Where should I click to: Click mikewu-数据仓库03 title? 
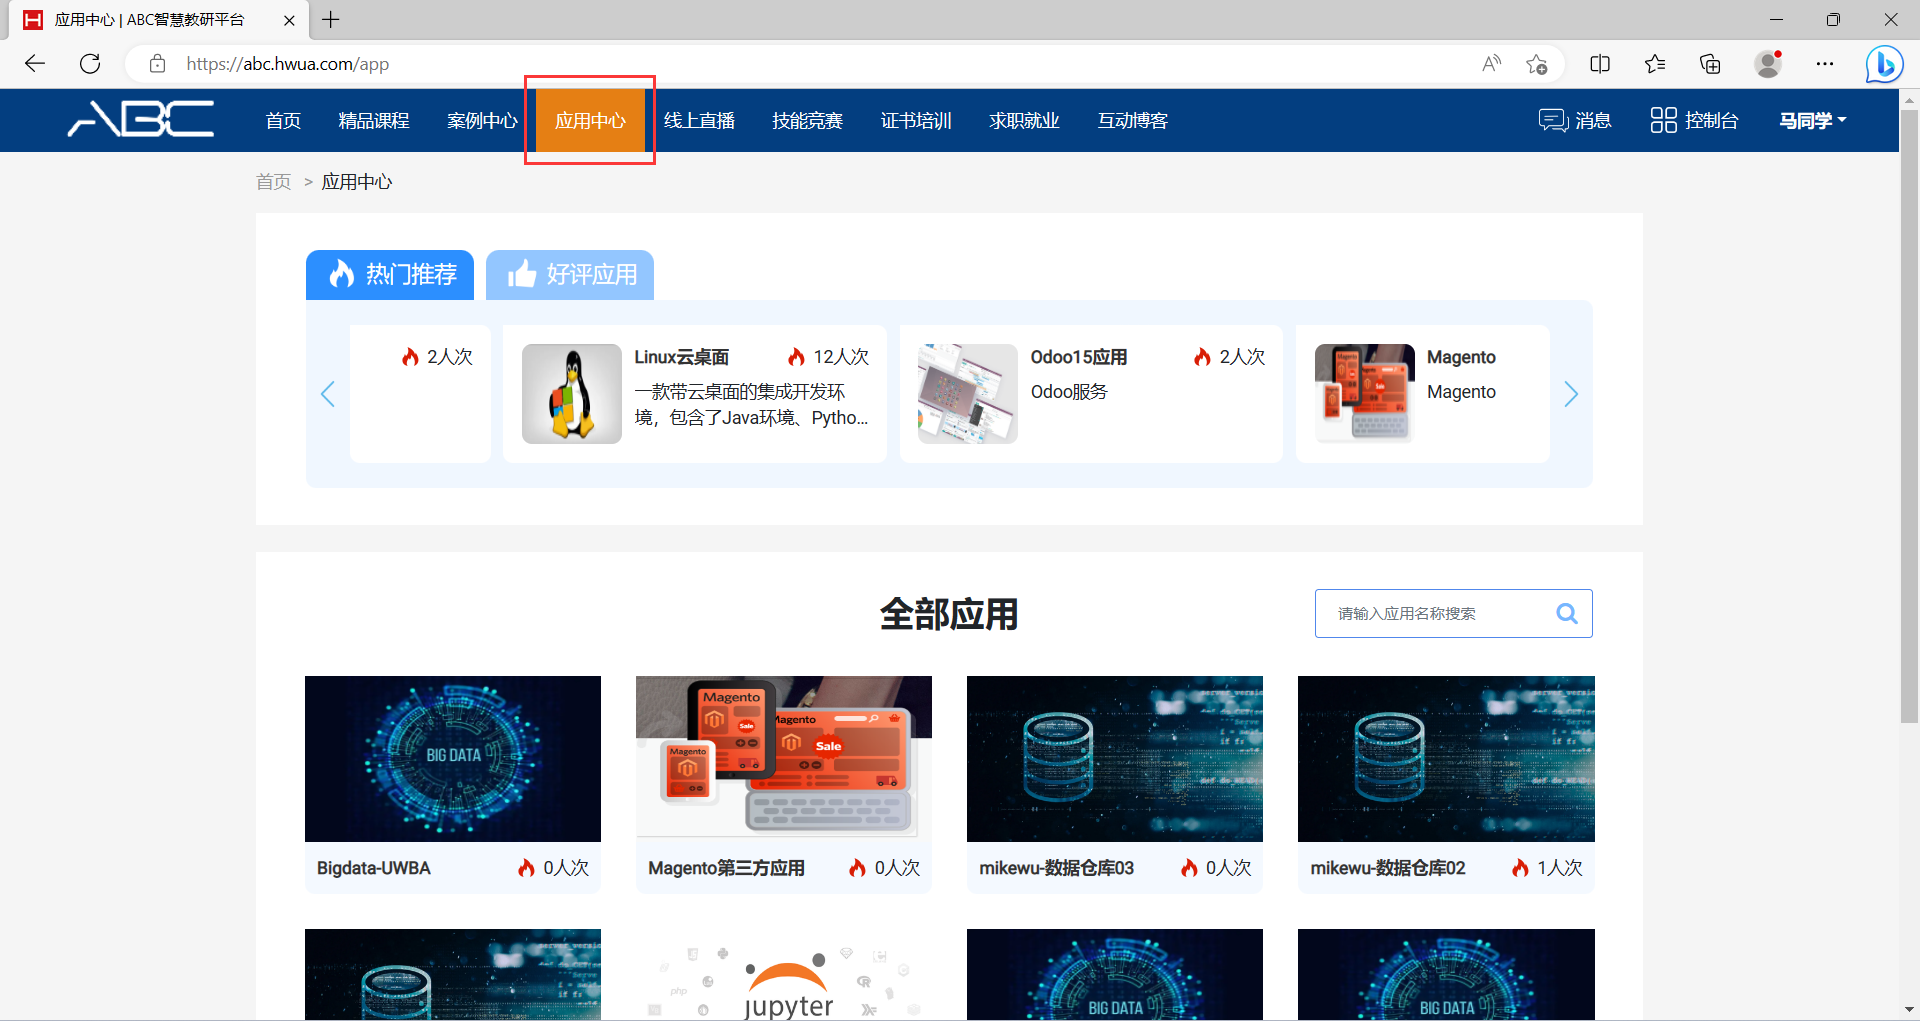pyautogui.click(x=1056, y=868)
